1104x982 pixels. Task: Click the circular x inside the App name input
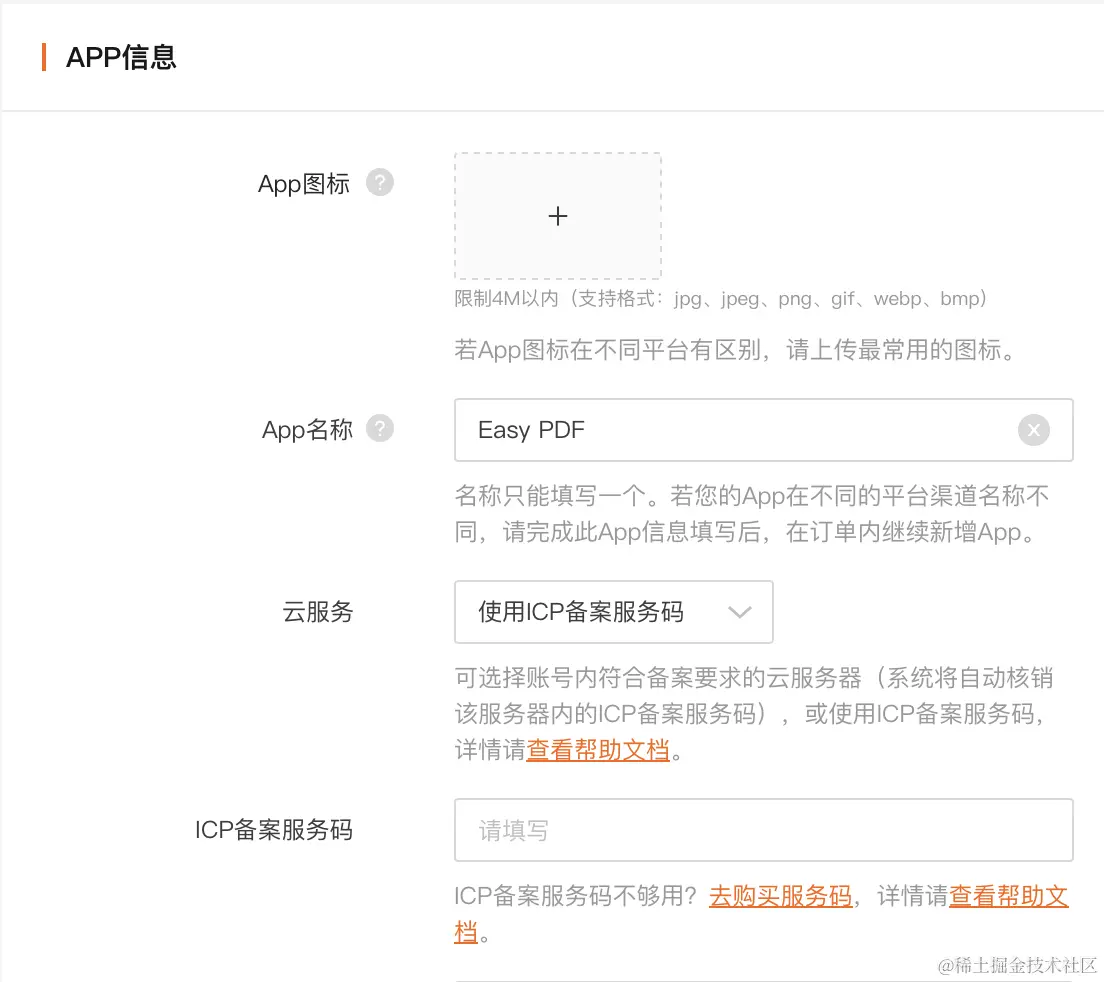tap(1034, 430)
